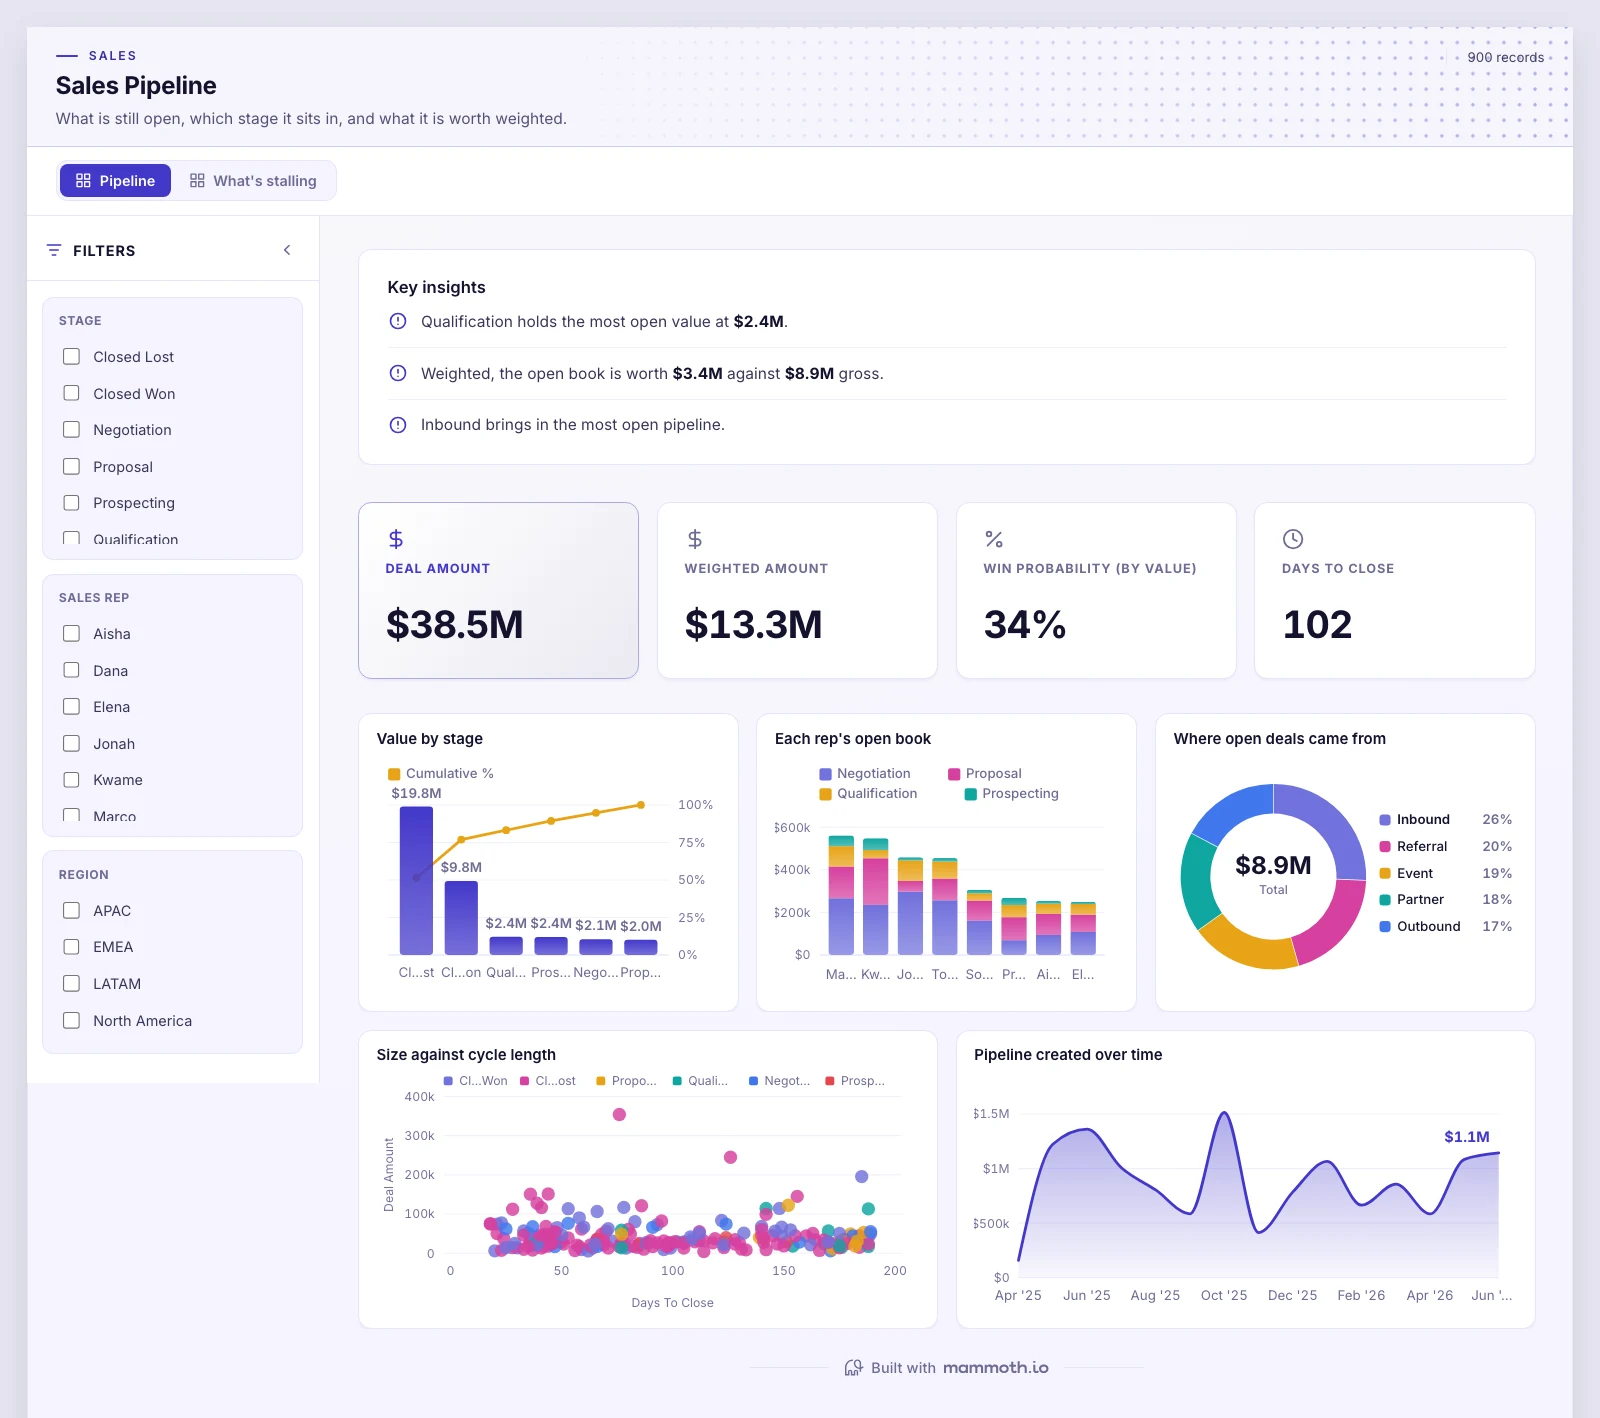Select the Weighted Amount metric card

click(x=797, y=590)
